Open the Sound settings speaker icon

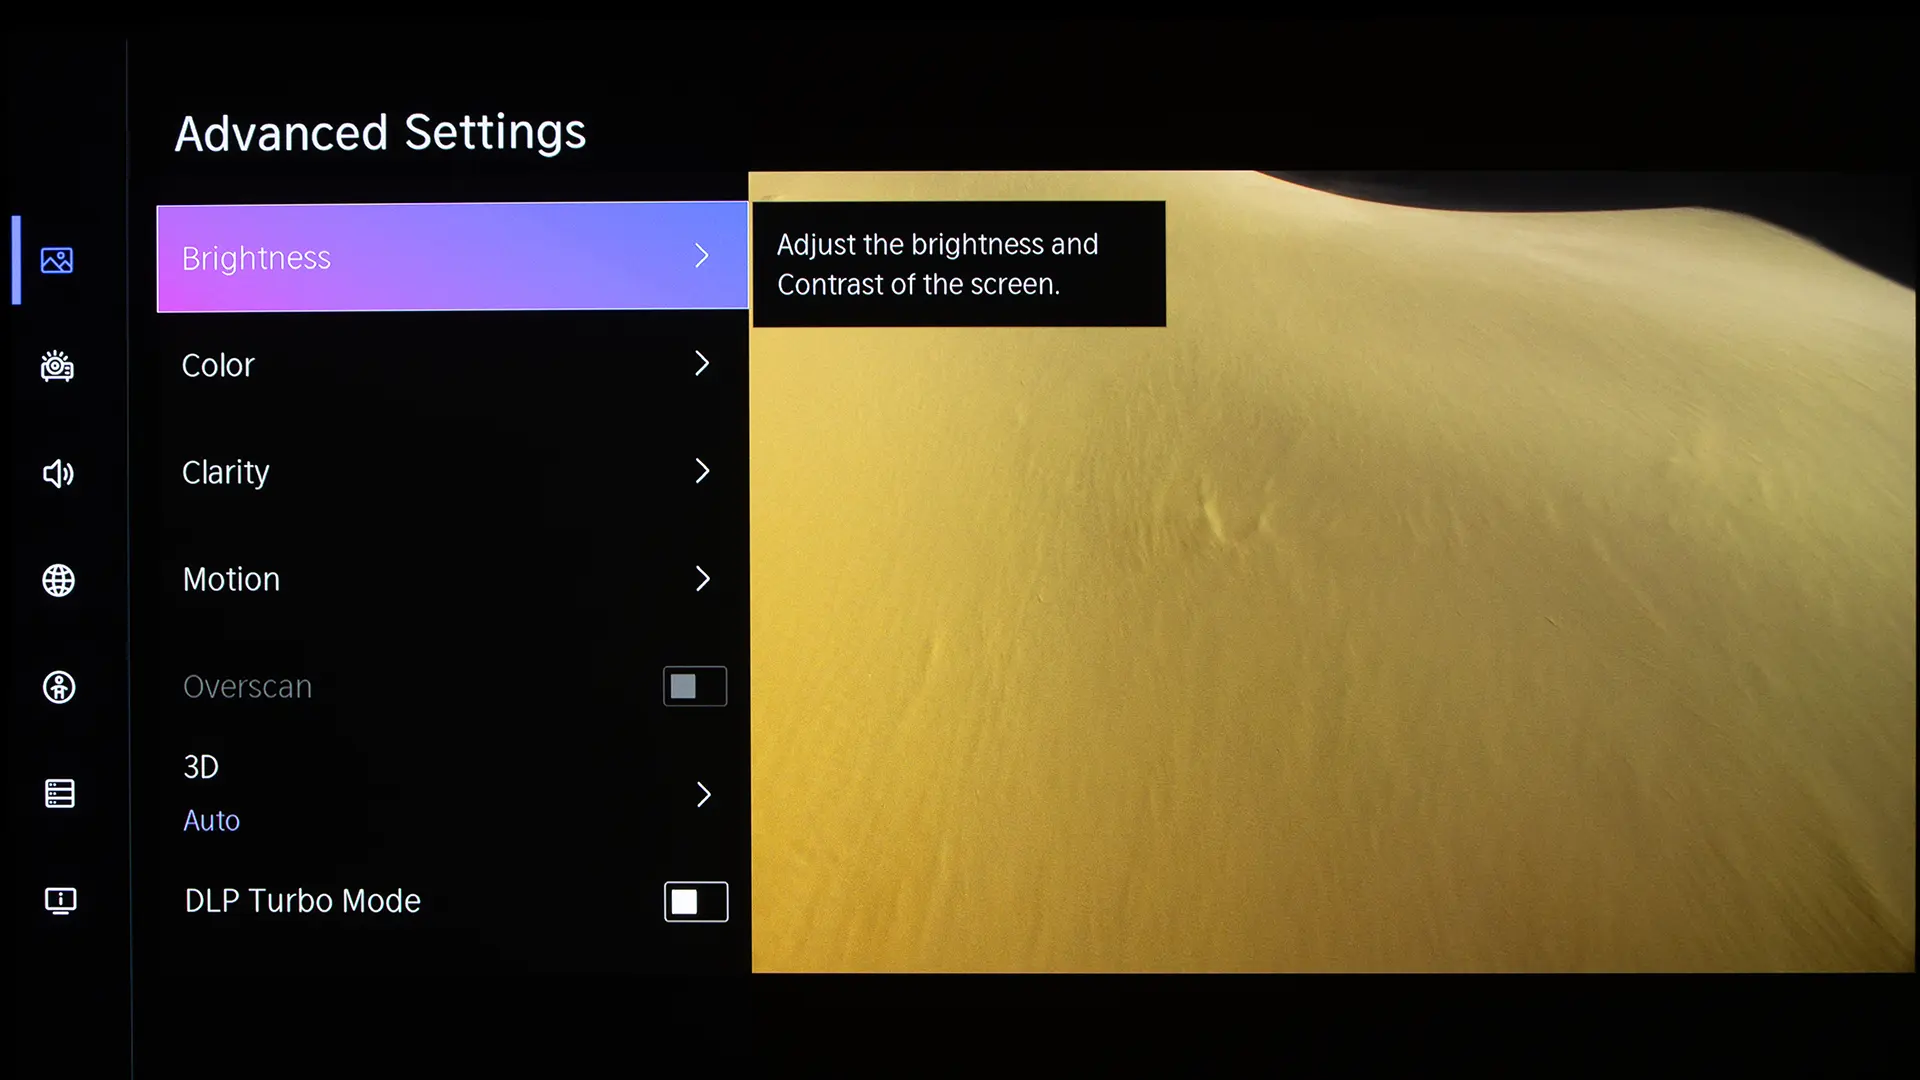click(x=58, y=473)
